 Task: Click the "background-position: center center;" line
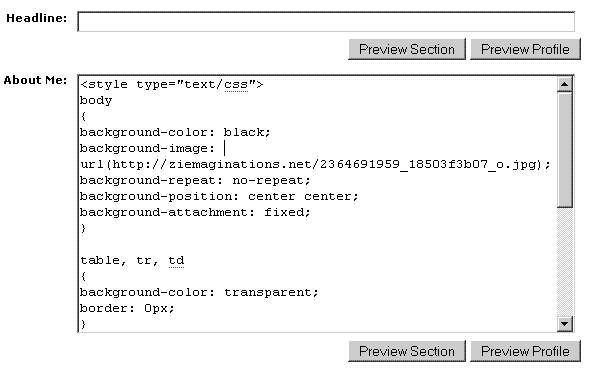point(219,196)
